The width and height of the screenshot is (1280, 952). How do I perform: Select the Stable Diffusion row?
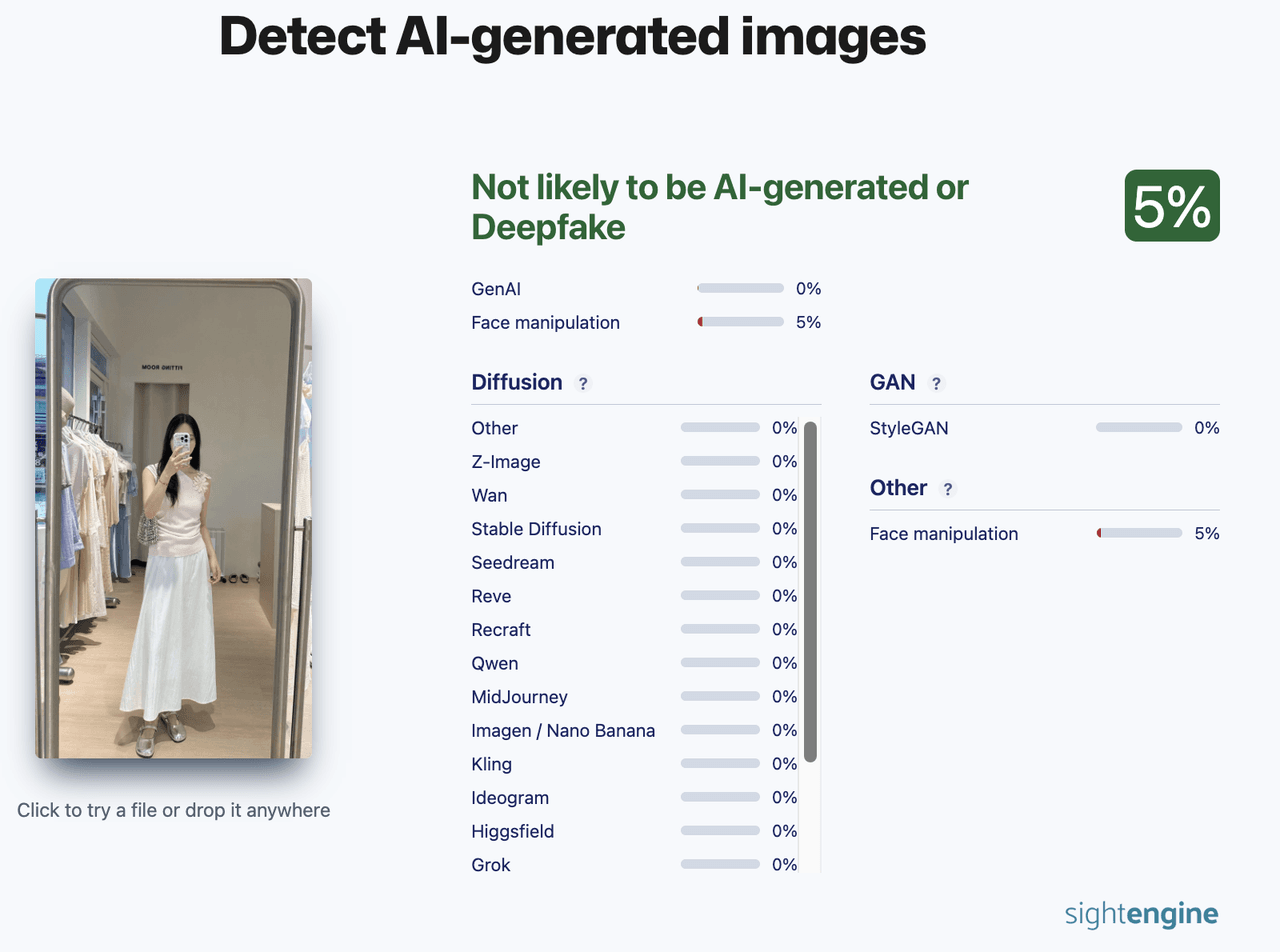click(x=634, y=529)
